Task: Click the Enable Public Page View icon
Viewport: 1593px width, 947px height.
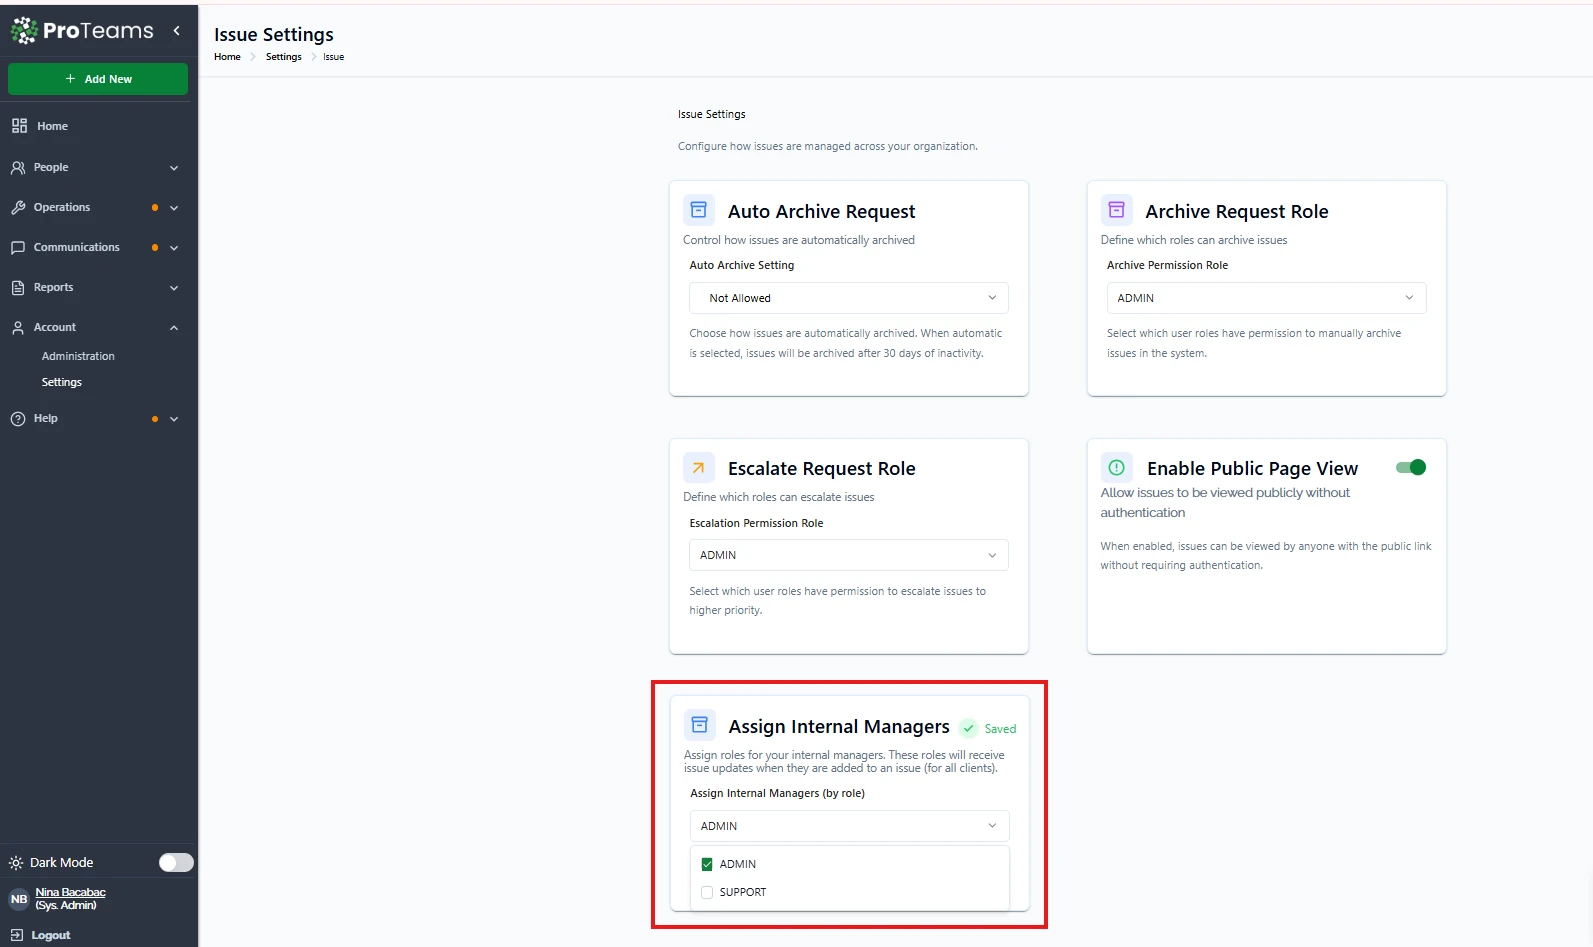Action: coord(1116,468)
